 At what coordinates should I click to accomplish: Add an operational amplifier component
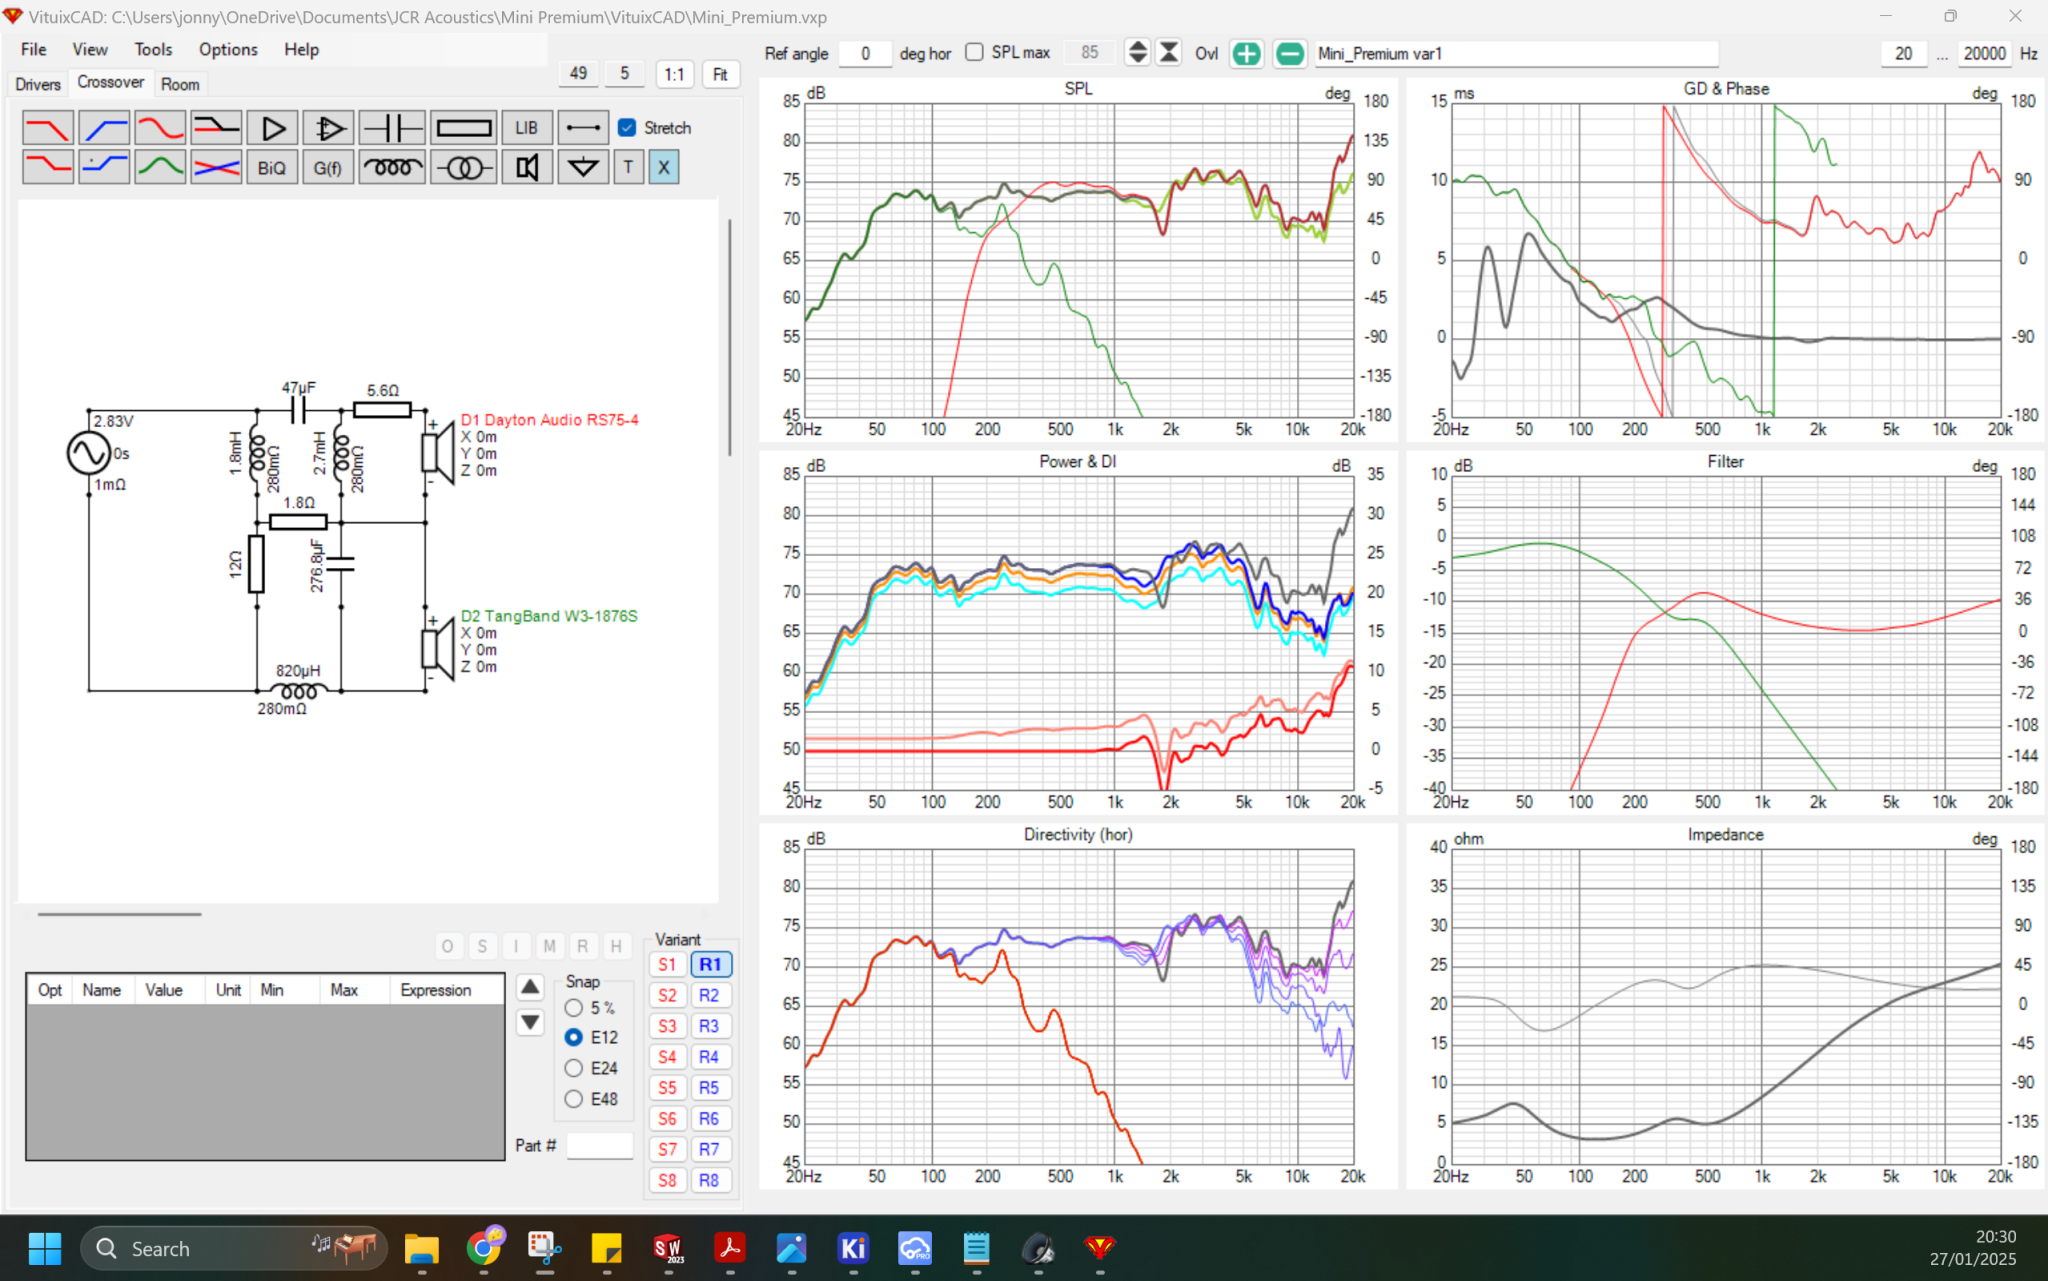coord(328,128)
